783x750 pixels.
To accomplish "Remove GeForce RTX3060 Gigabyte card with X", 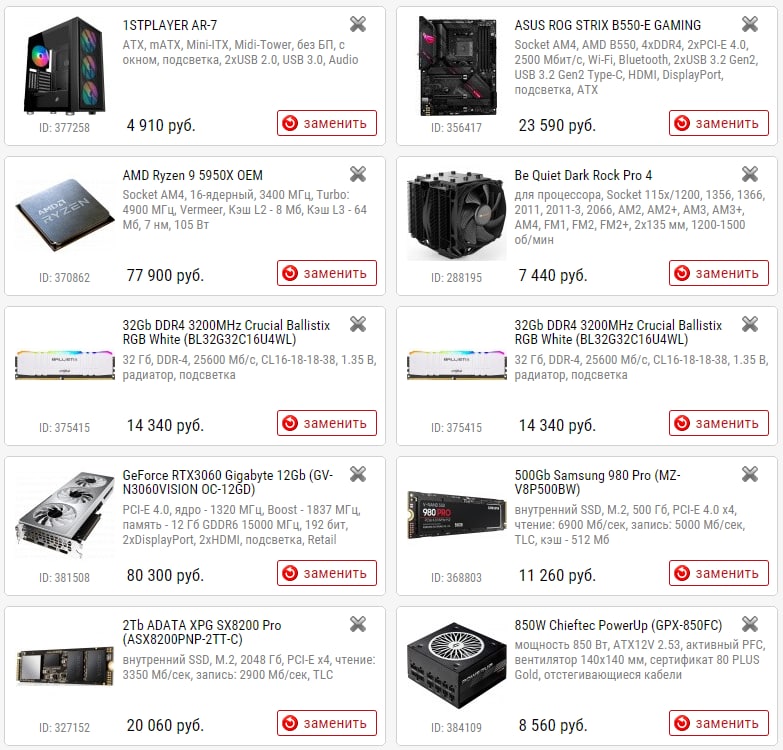I will (x=358, y=474).
